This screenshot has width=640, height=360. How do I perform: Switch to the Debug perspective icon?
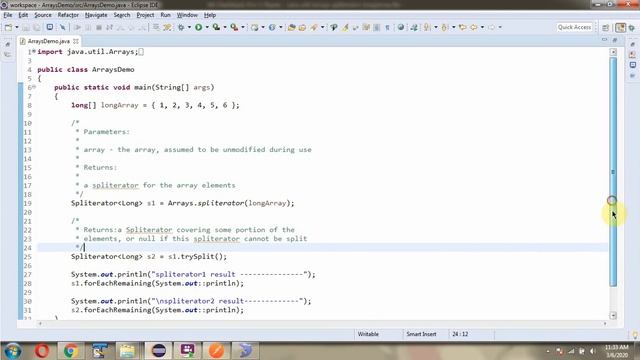click(x=632, y=28)
